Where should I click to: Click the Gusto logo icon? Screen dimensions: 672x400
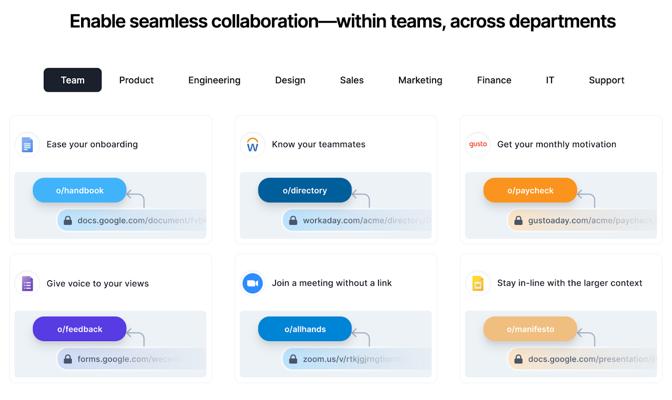pos(478,144)
